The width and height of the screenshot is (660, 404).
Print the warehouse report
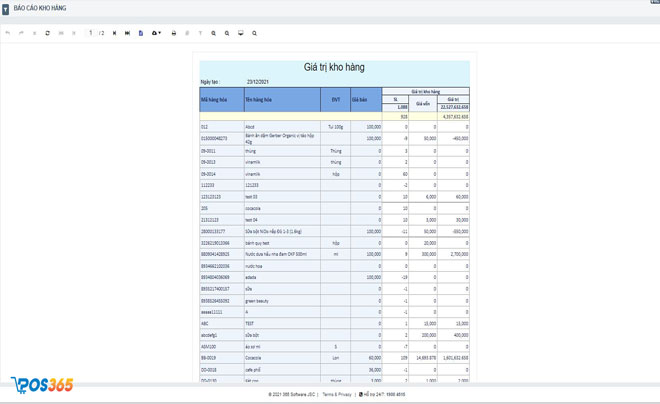coord(174,33)
